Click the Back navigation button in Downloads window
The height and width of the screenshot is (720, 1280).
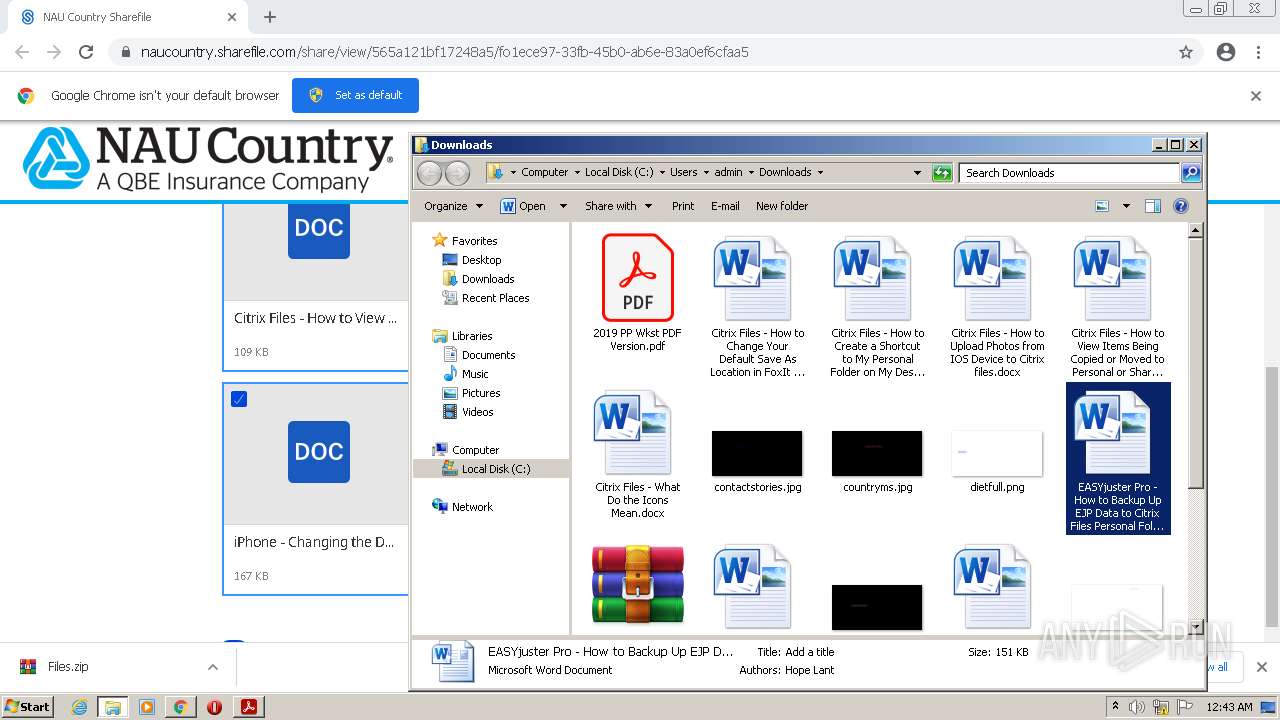click(x=429, y=173)
